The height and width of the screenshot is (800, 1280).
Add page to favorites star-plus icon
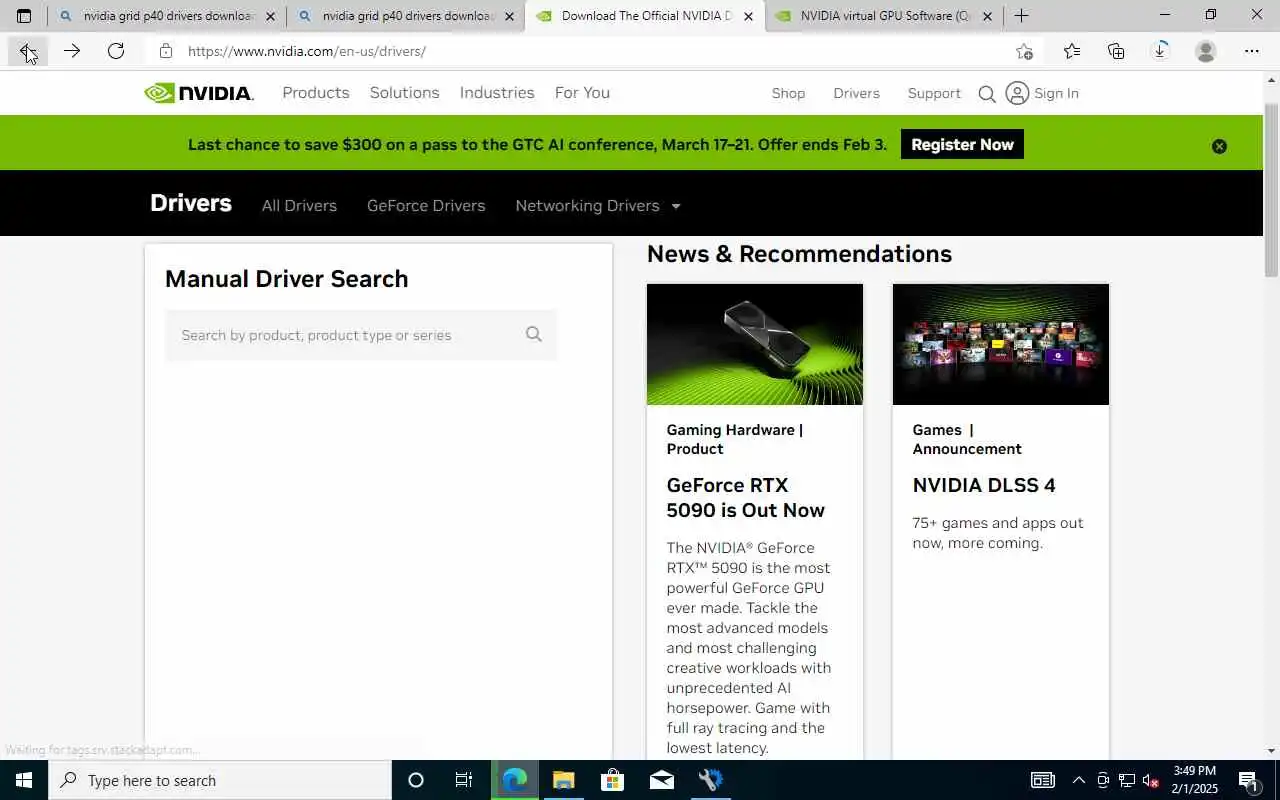click(1024, 51)
